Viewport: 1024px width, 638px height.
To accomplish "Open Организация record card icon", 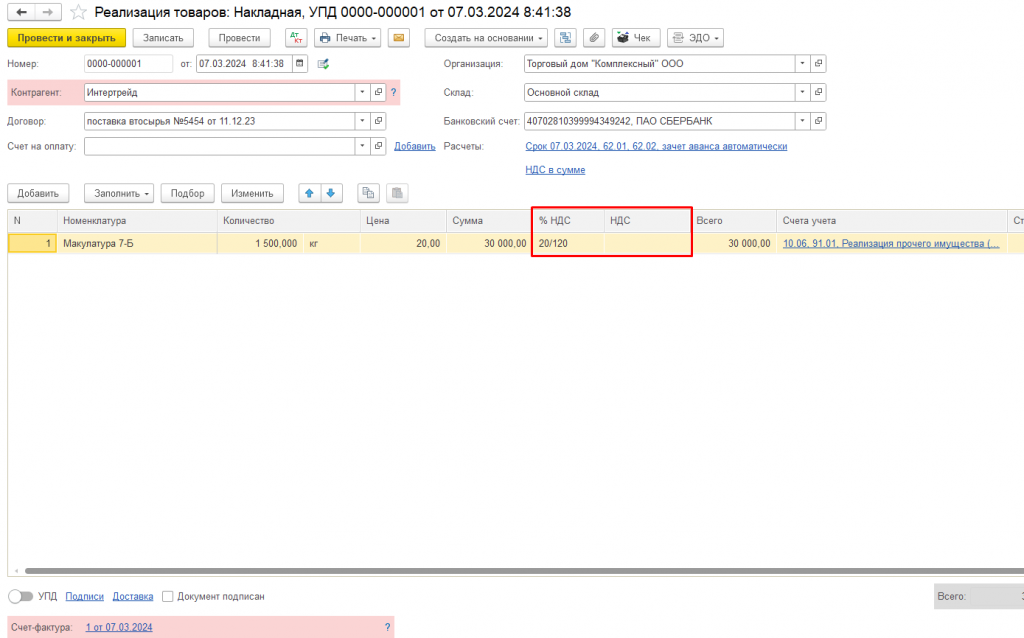I will [x=818, y=63].
